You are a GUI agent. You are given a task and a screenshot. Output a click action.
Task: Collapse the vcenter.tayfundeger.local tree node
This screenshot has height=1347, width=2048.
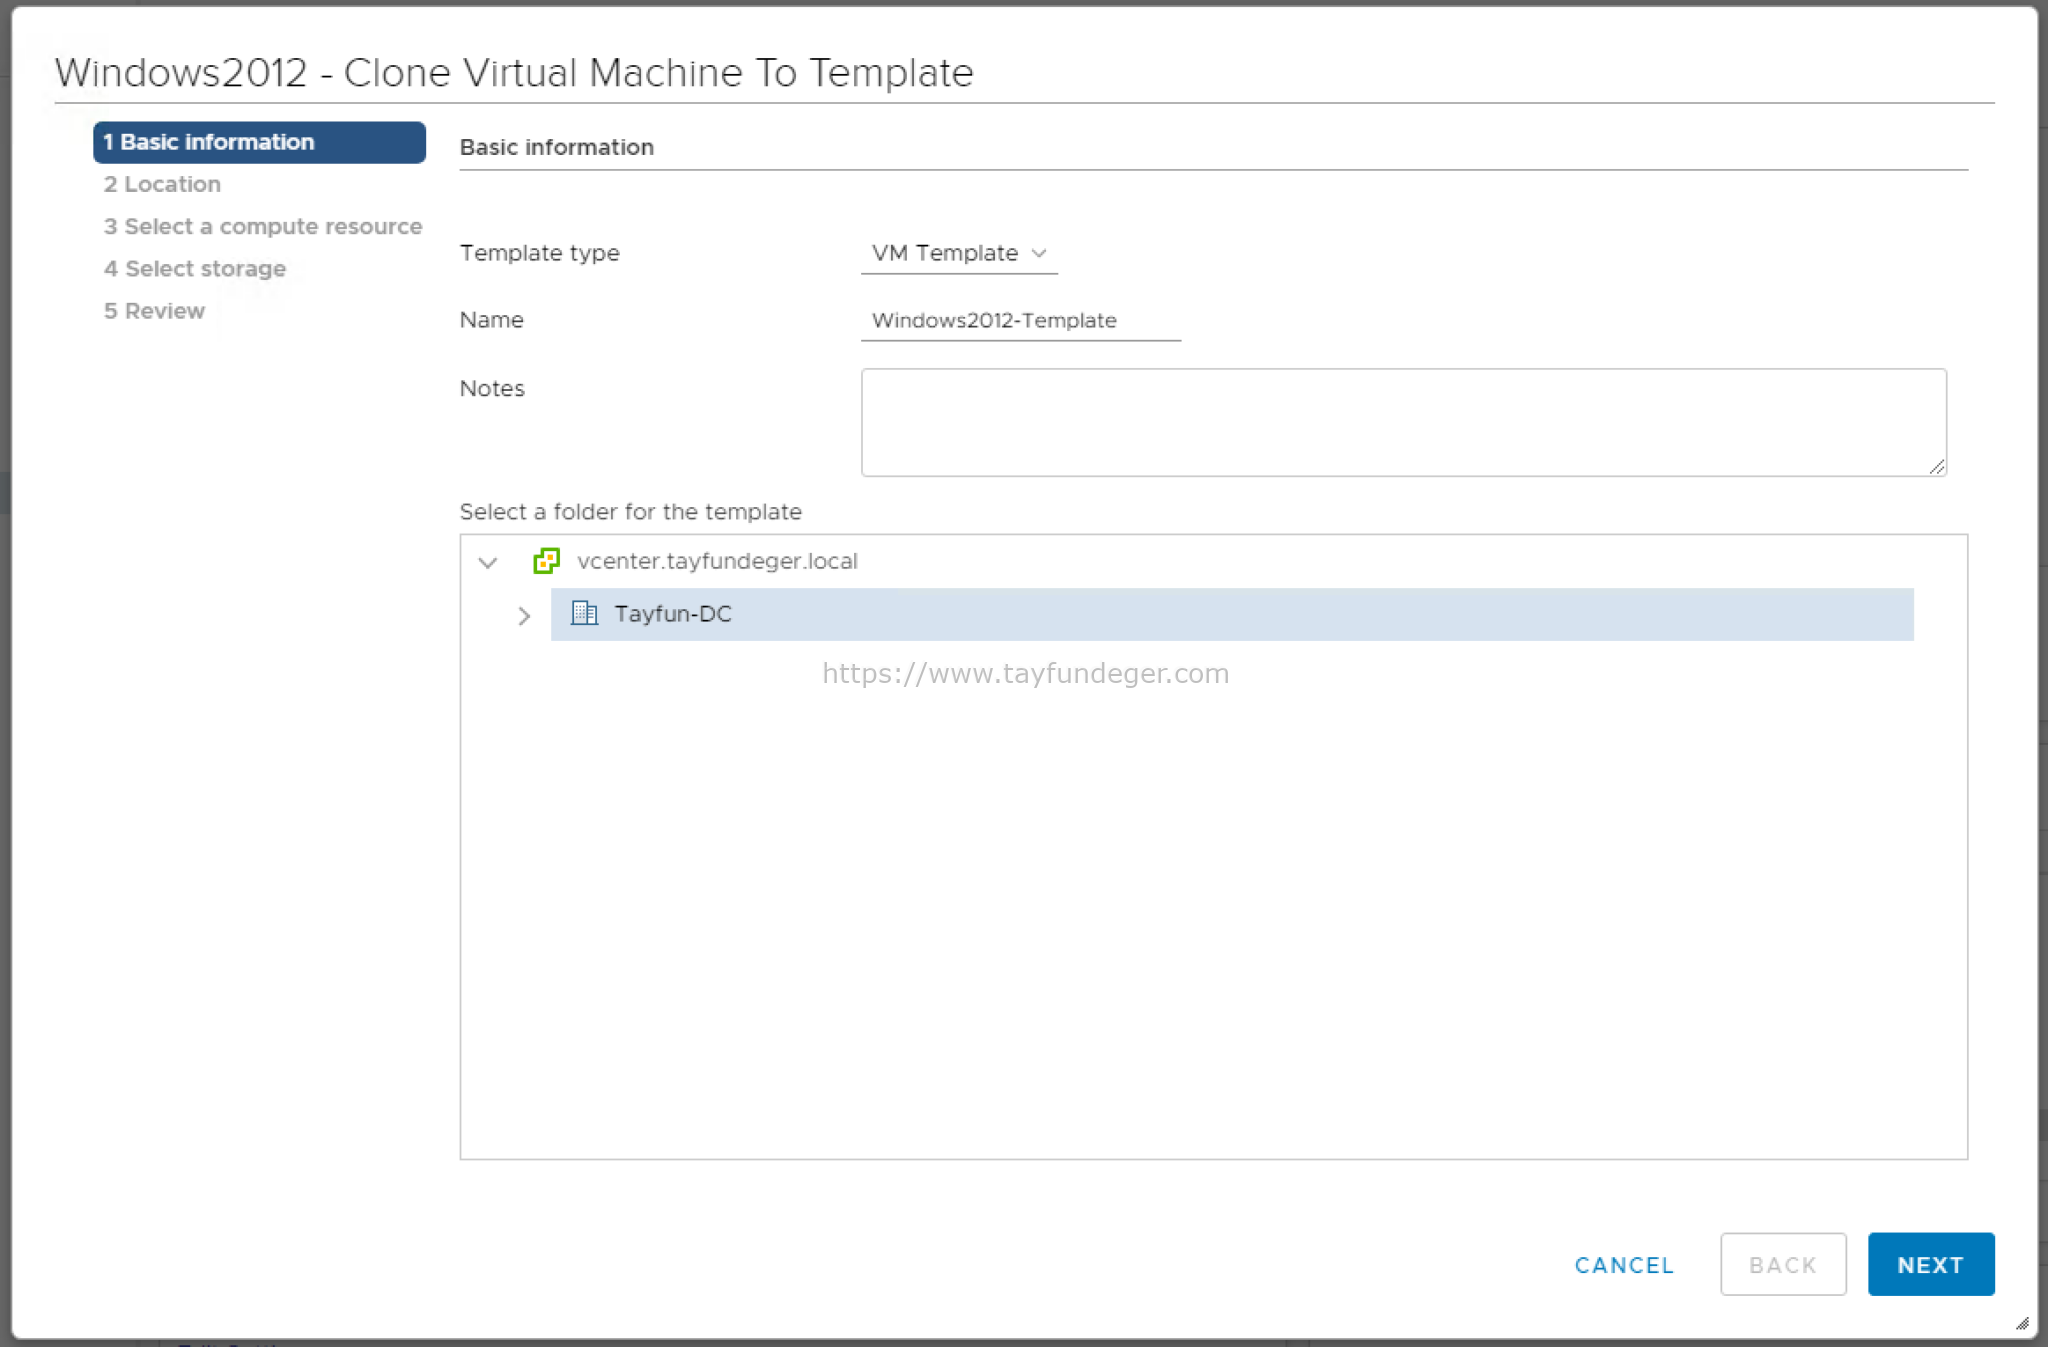click(488, 562)
